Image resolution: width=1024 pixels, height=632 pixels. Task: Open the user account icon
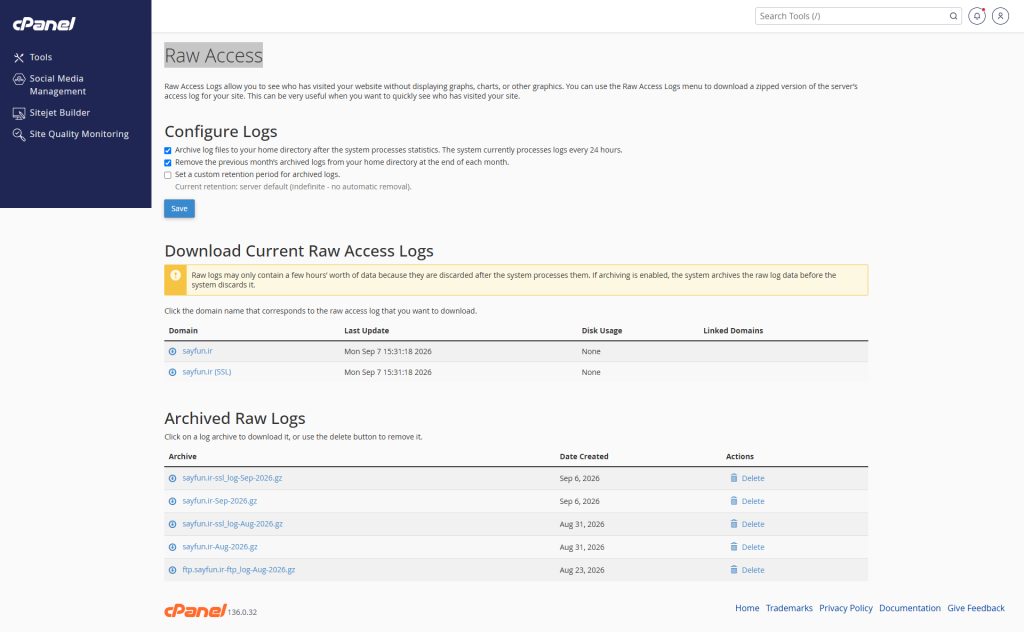pyautogui.click(x=1000, y=16)
